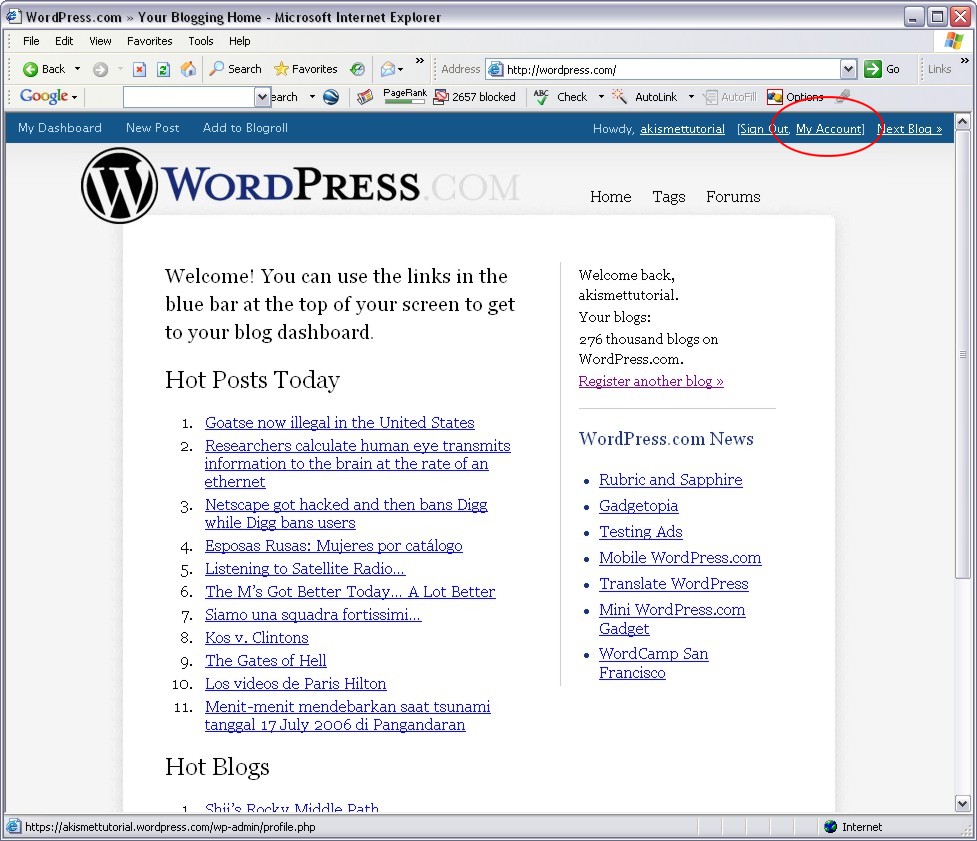The image size is (977, 841).
Task: Click Add to Blogroll
Action: coord(245,128)
